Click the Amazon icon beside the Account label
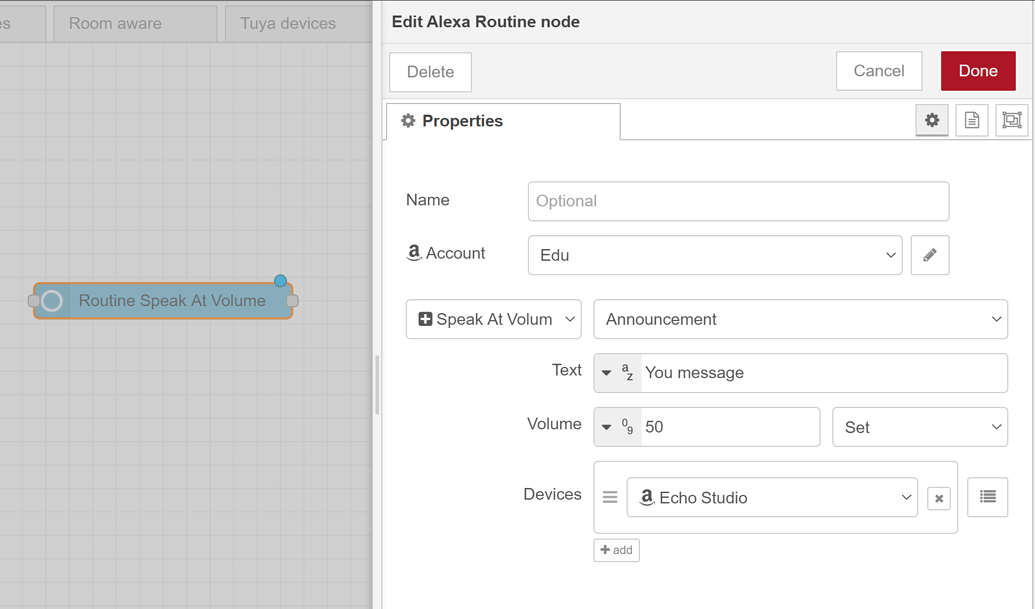Image resolution: width=1035 pixels, height=609 pixels. (x=414, y=253)
